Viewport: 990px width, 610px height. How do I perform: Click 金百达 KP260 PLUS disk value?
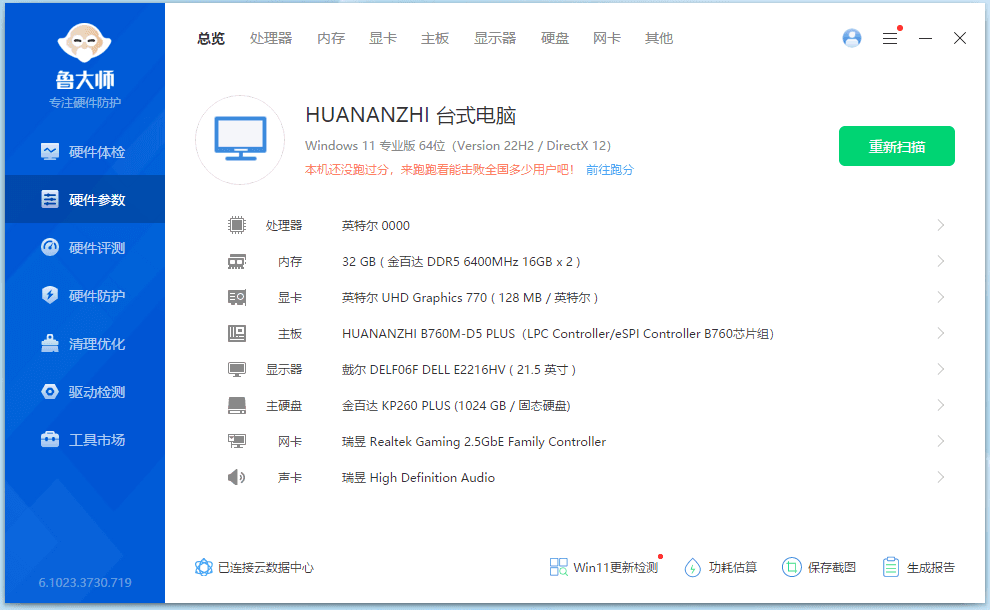pos(456,405)
